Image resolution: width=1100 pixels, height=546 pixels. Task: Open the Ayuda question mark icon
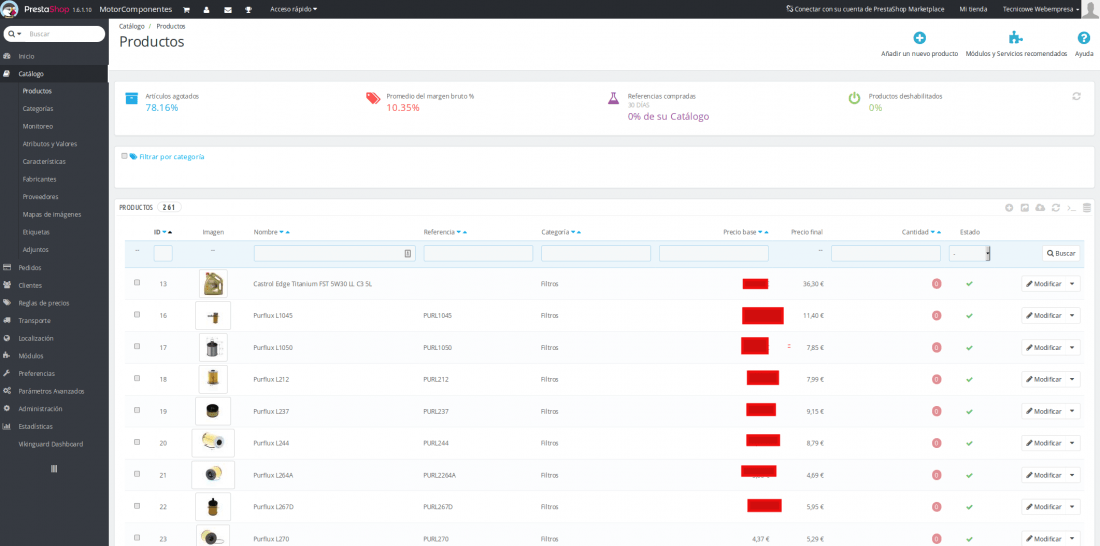(1084, 38)
